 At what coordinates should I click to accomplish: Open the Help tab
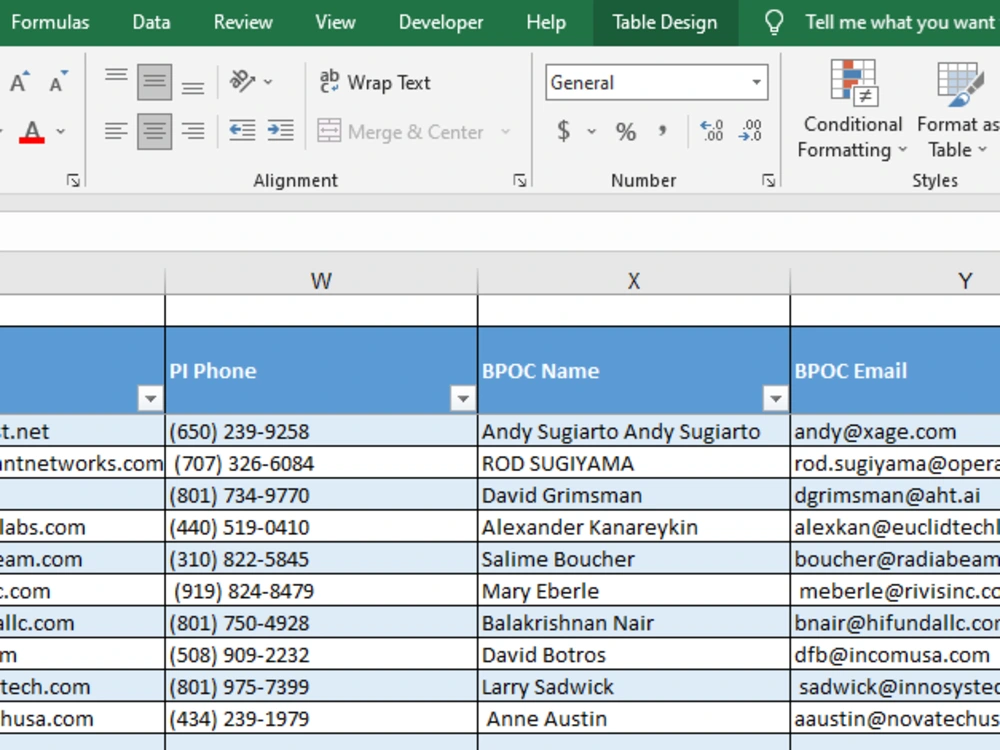coord(546,22)
